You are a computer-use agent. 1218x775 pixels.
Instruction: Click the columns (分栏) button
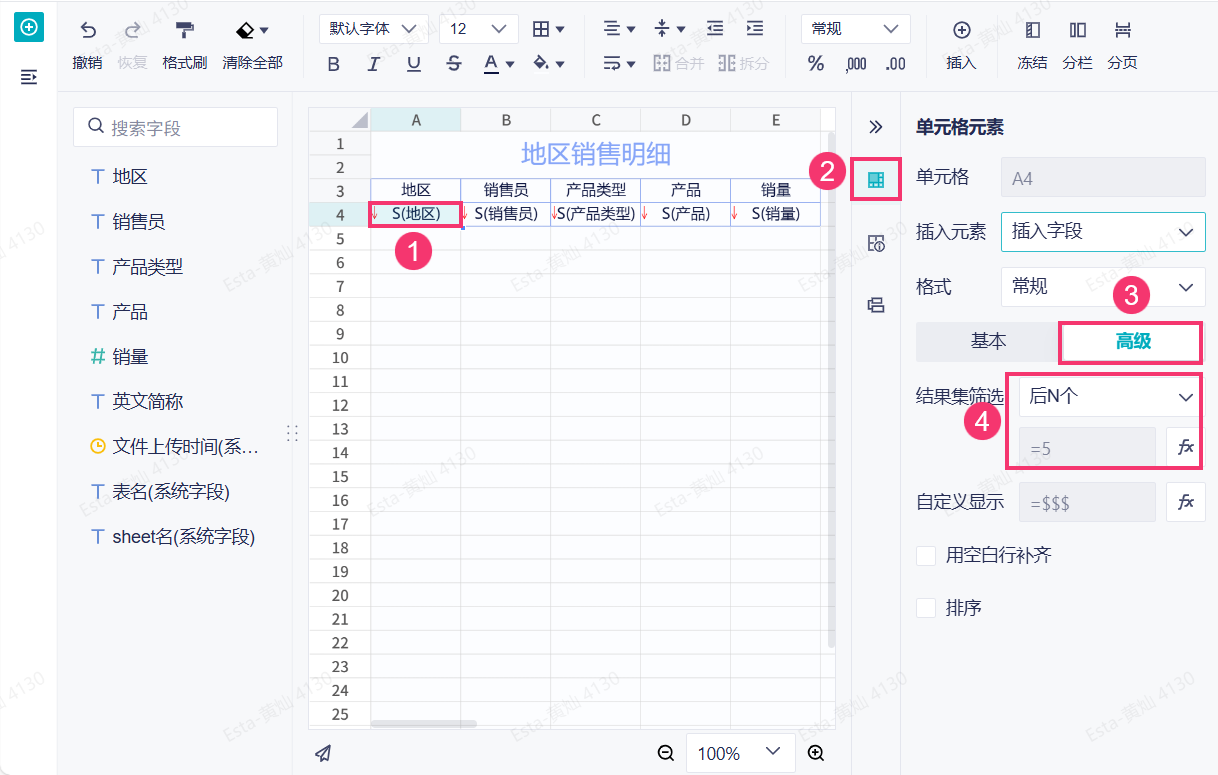click(x=1077, y=46)
